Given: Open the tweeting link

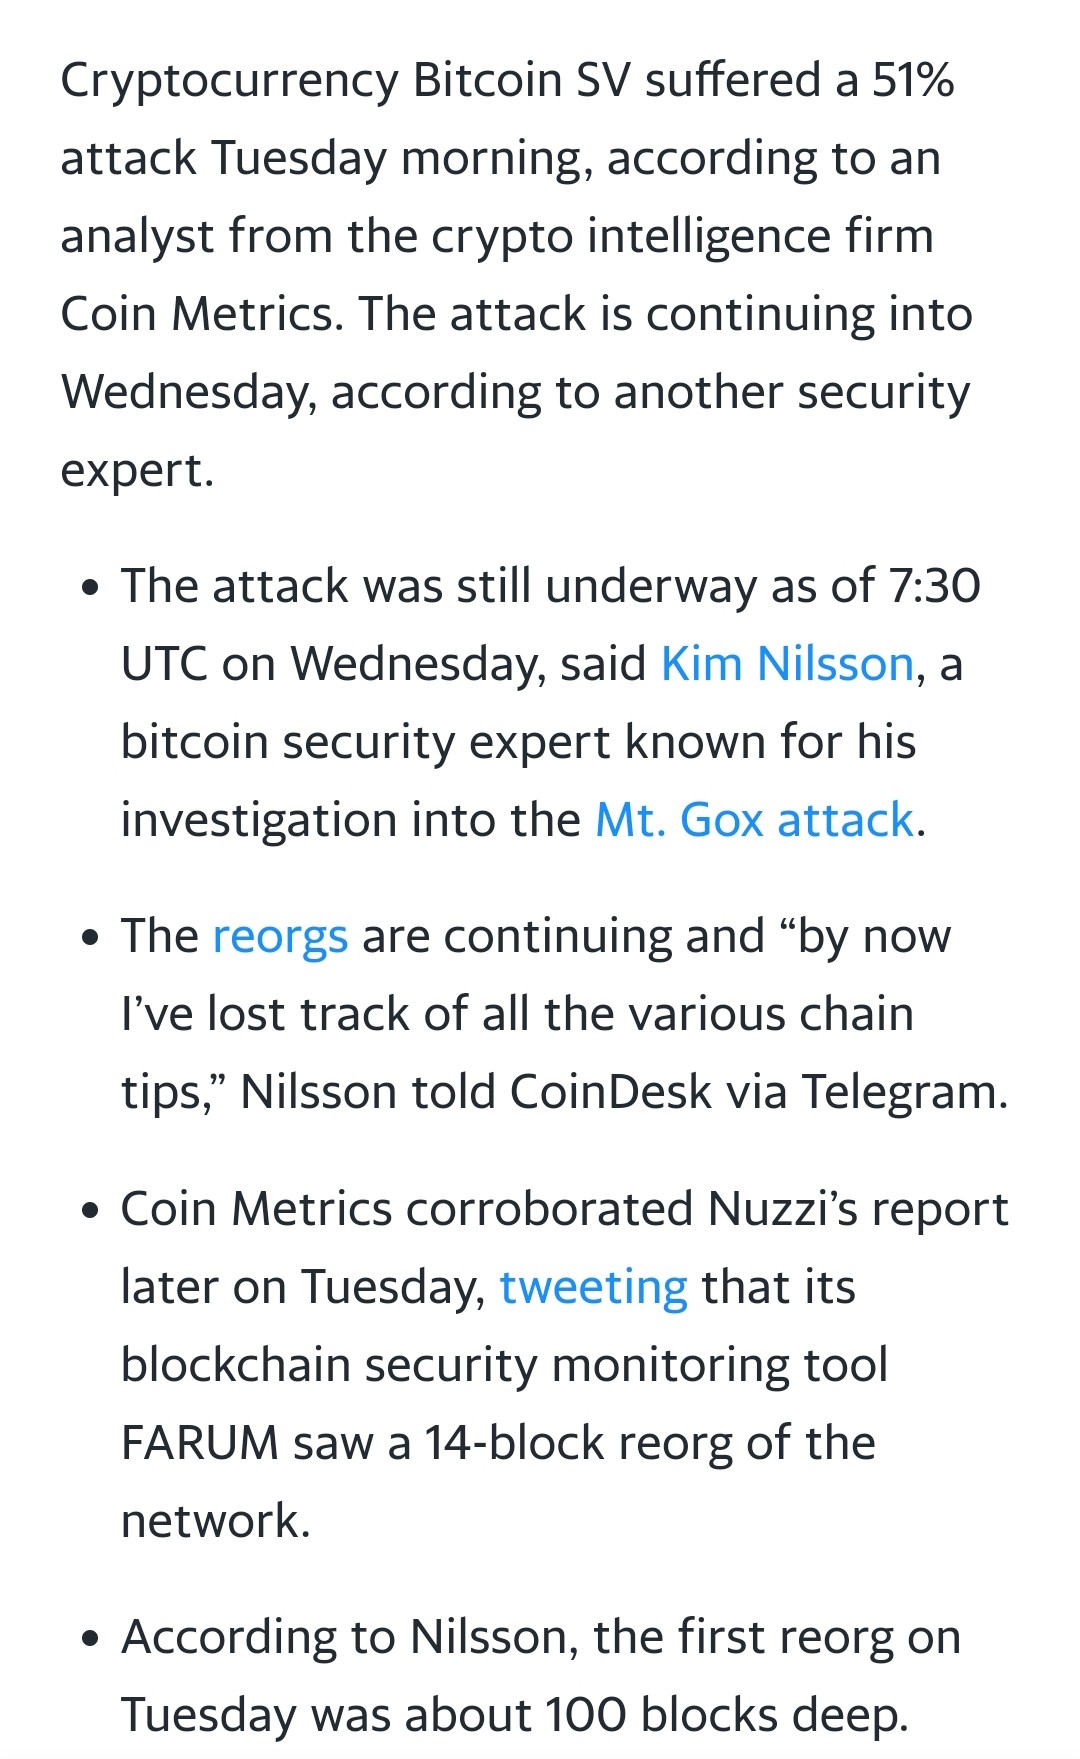Looking at the screenshot, I should pyautogui.click(x=594, y=1288).
